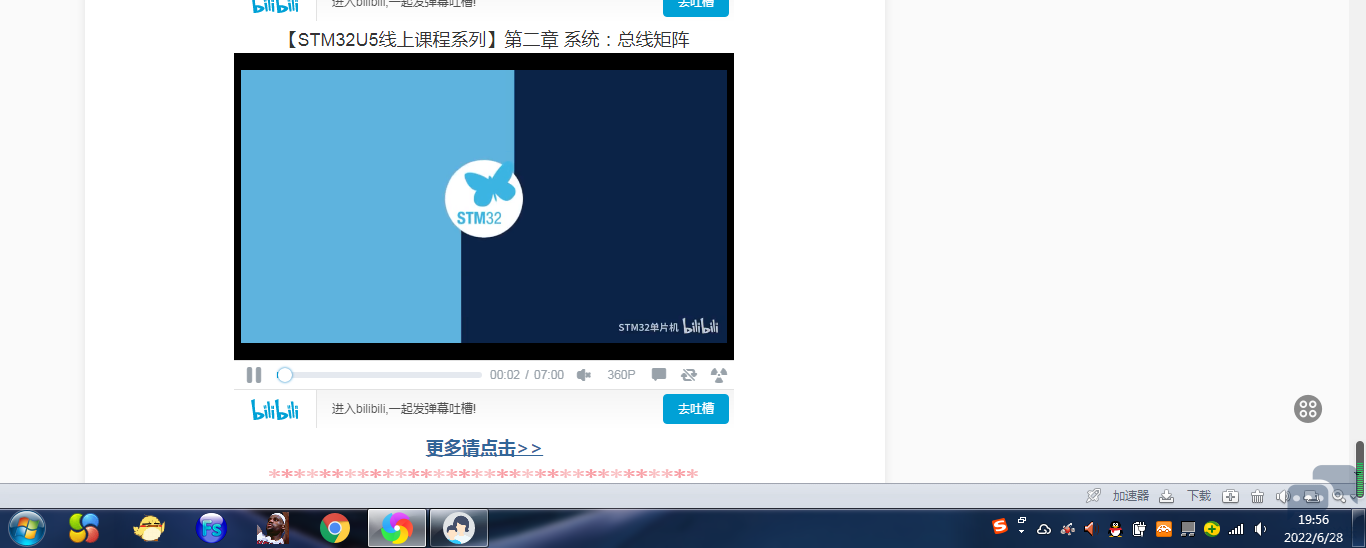The width and height of the screenshot is (1366, 548).
Task: Open the yellow chick taskbar app
Action: pos(149,528)
